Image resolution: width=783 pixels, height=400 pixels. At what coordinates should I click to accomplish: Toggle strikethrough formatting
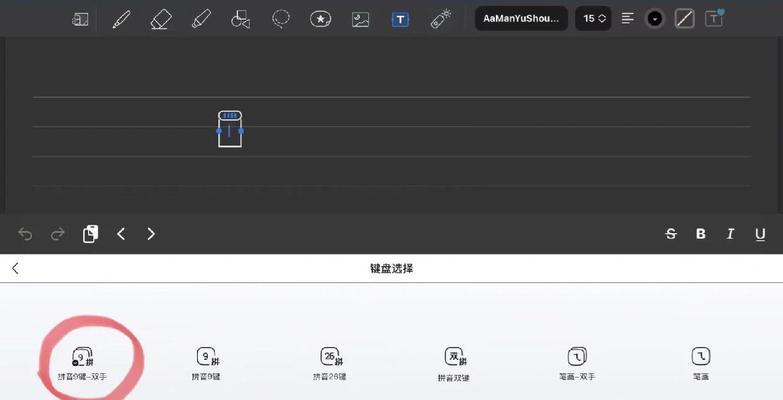[671, 234]
